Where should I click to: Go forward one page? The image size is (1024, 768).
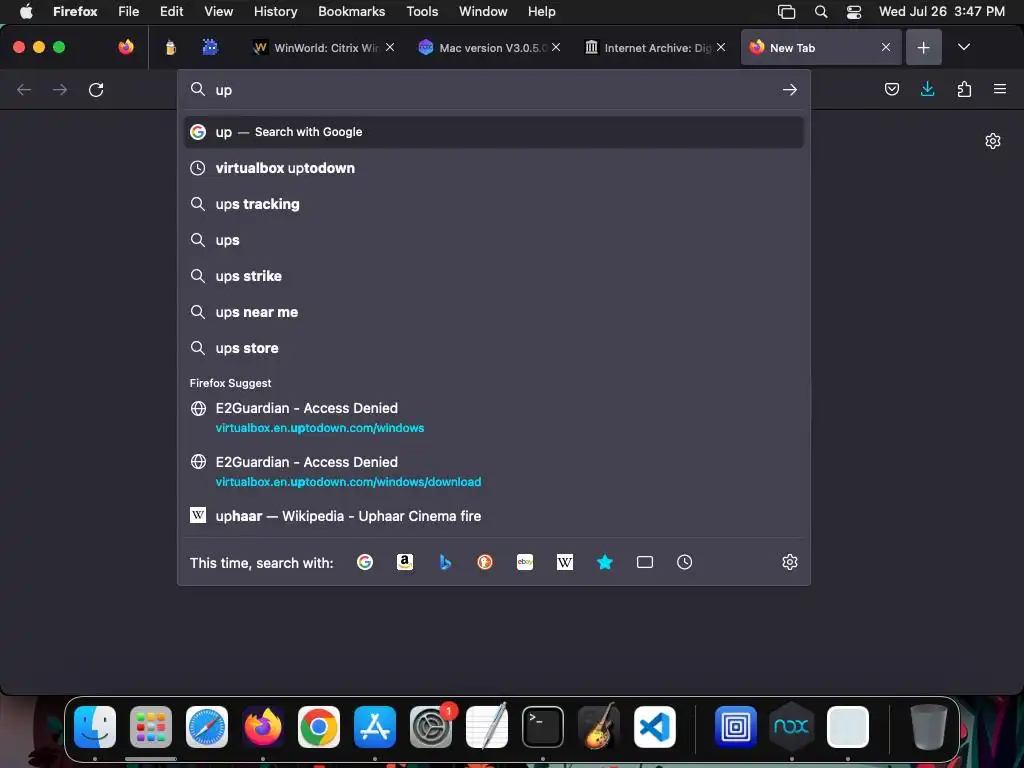point(60,89)
